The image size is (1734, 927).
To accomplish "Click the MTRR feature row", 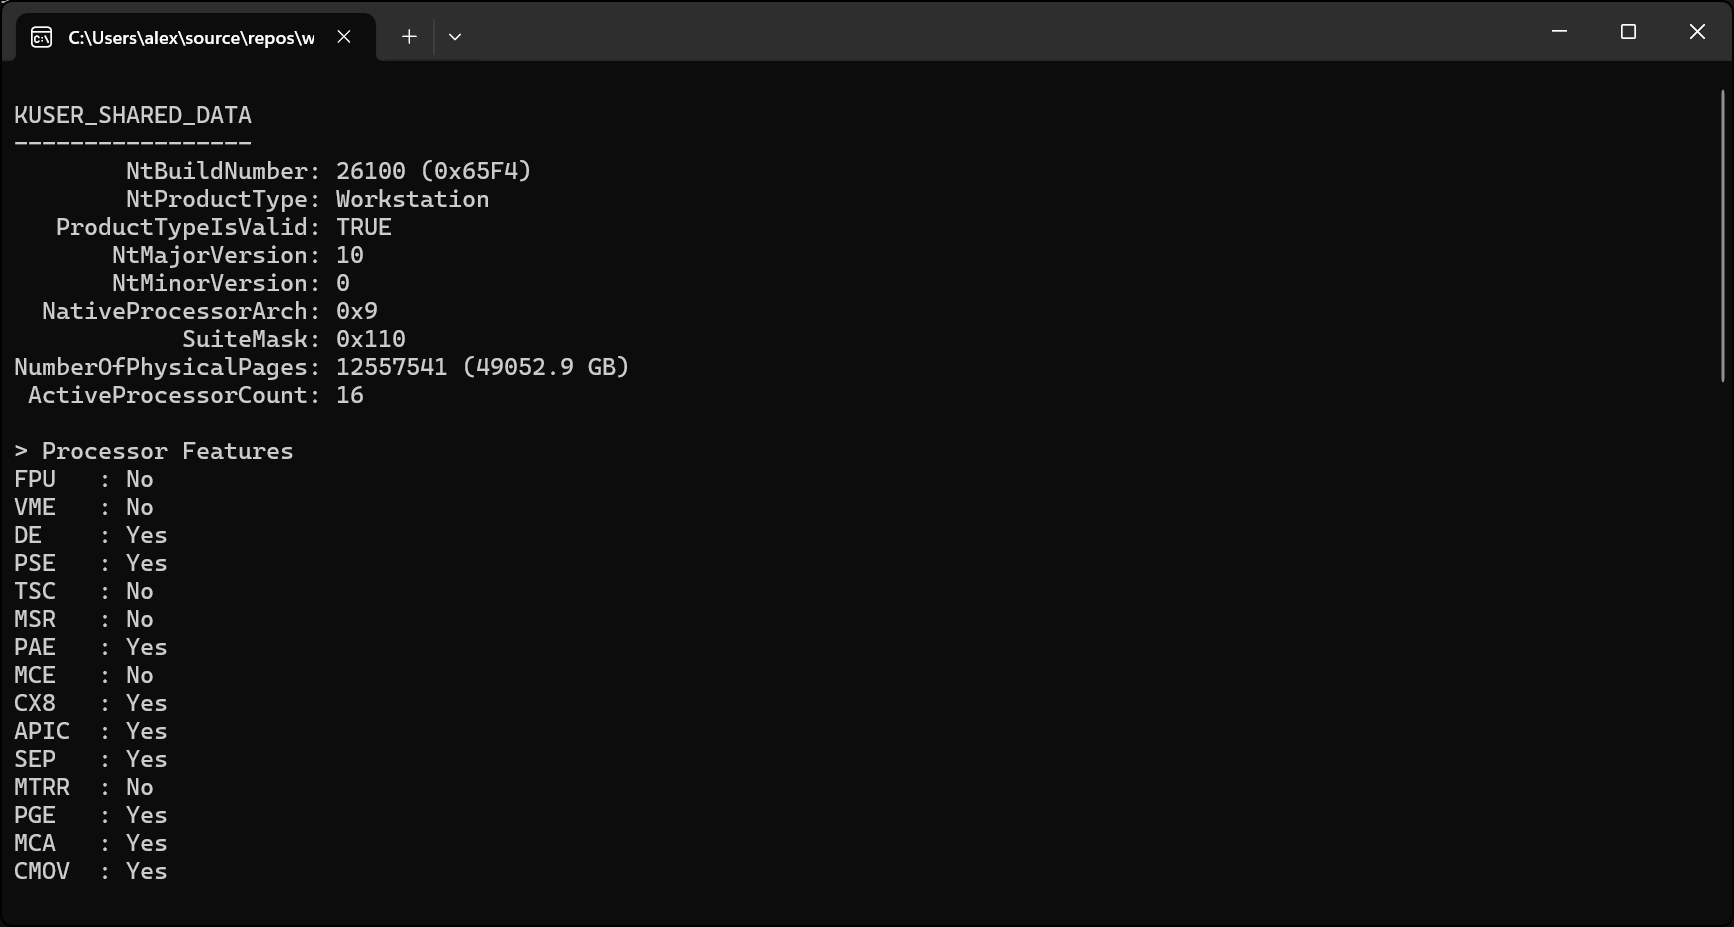I will (84, 787).
